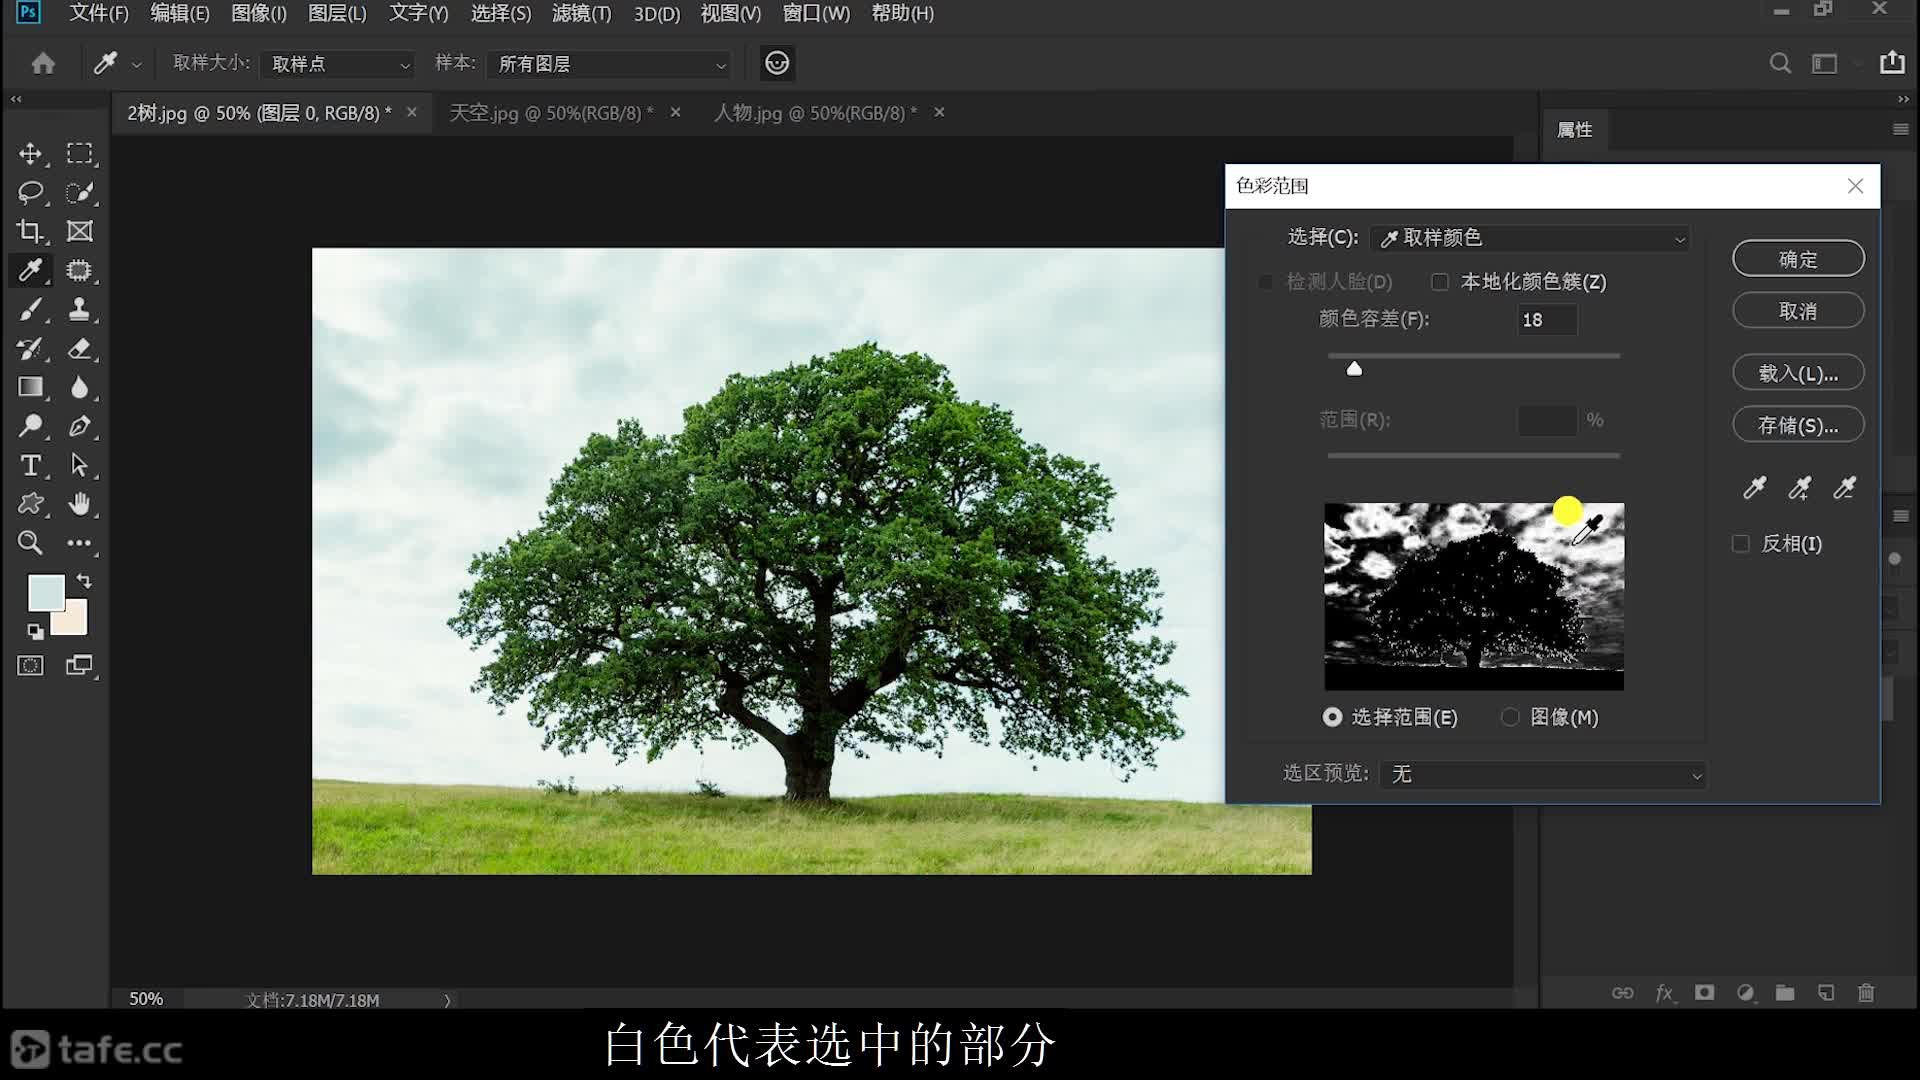Reset default foreground background colors
1920x1080 pixels.
click(x=35, y=631)
